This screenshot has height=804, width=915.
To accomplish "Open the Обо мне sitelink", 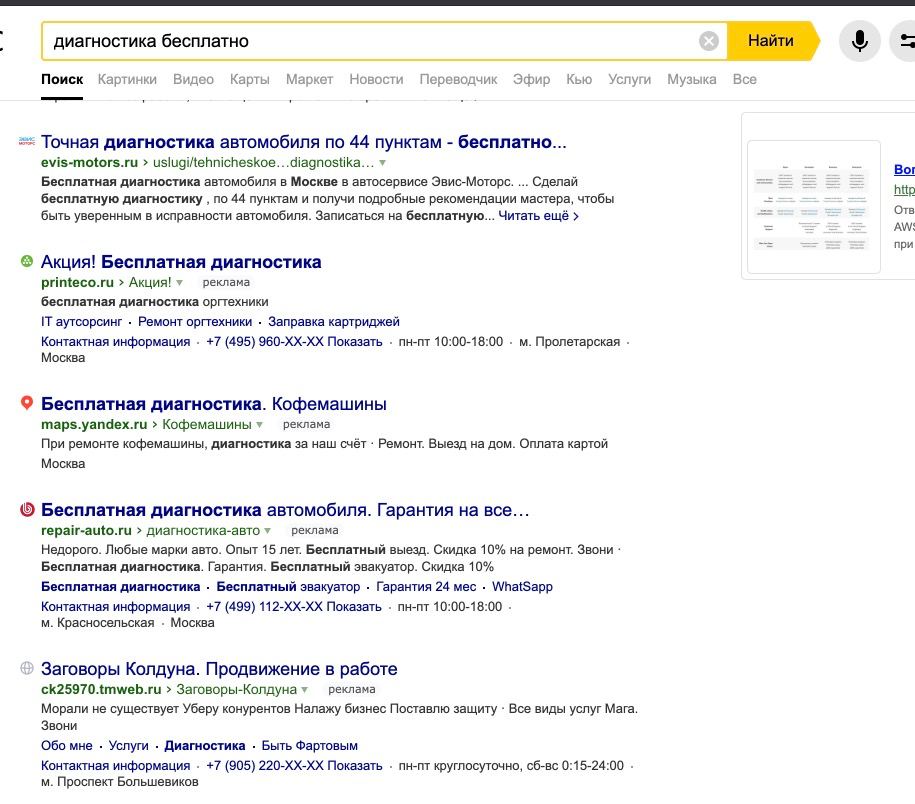I will click(67, 746).
